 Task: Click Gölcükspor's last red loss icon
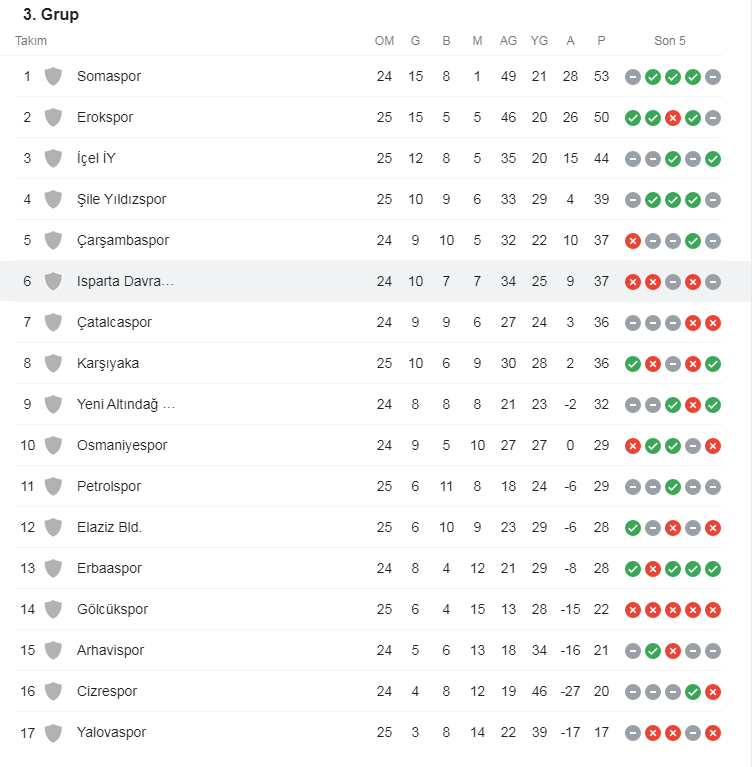click(x=713, y=610)
